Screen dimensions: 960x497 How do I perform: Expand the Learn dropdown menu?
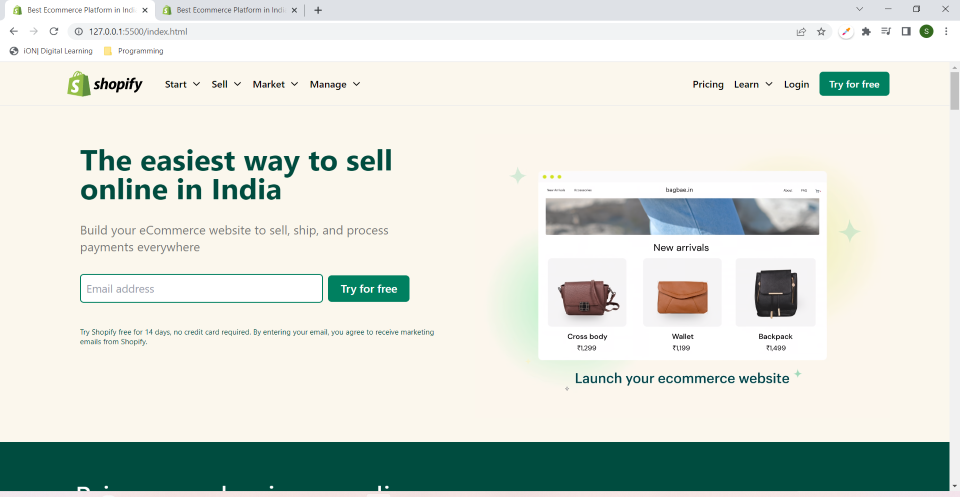pyautogui.click(x=753, y=84)
